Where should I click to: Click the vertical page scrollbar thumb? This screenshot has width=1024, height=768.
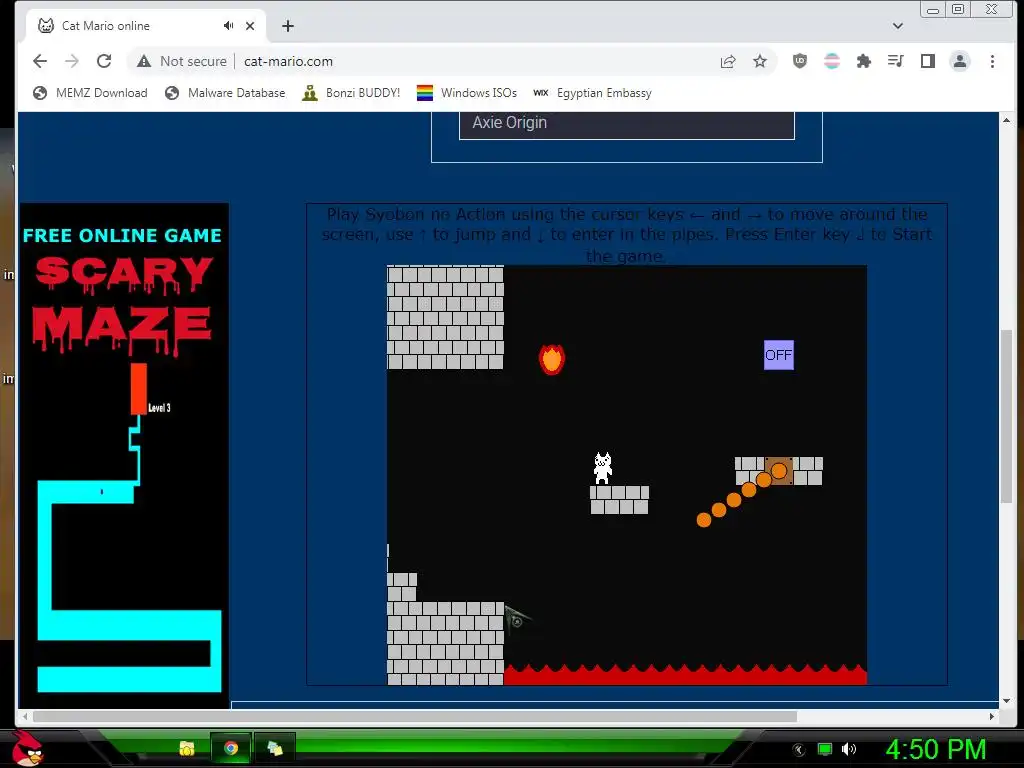coord(1006,417)
